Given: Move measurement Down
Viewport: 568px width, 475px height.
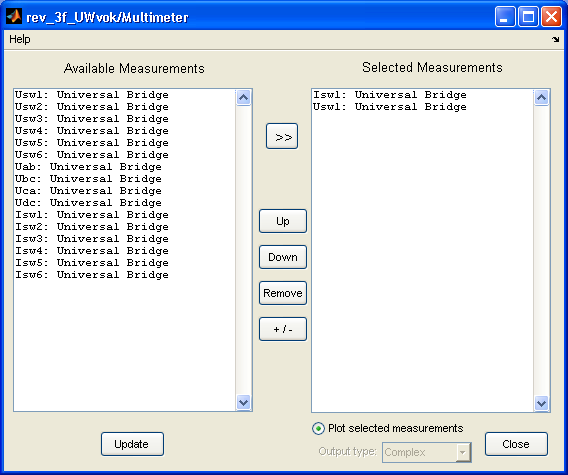Looking at the screenshot, I should click(283, 257).
